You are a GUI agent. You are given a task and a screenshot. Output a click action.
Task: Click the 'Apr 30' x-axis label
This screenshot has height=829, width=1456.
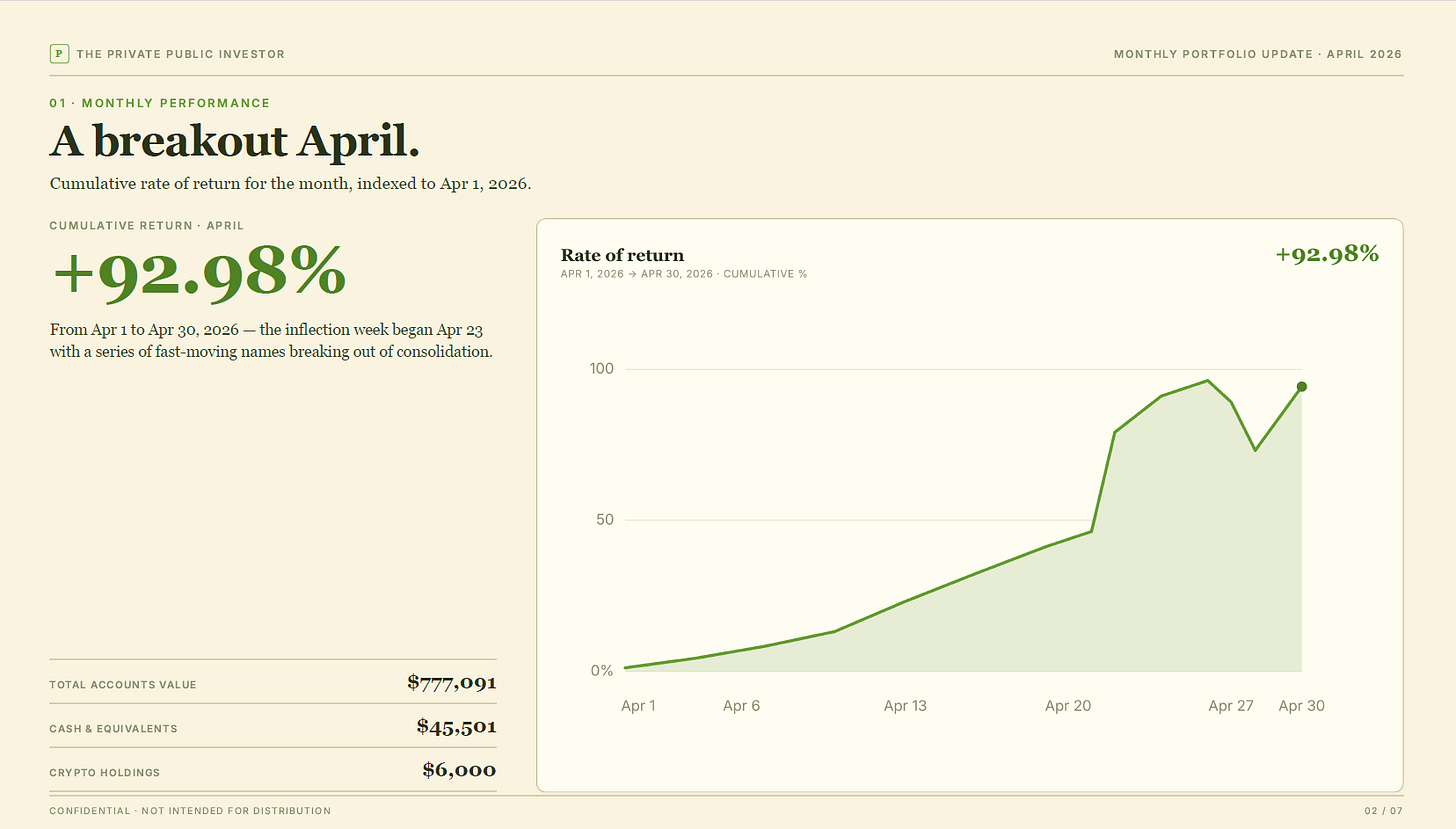click(x=1302, y=706)
